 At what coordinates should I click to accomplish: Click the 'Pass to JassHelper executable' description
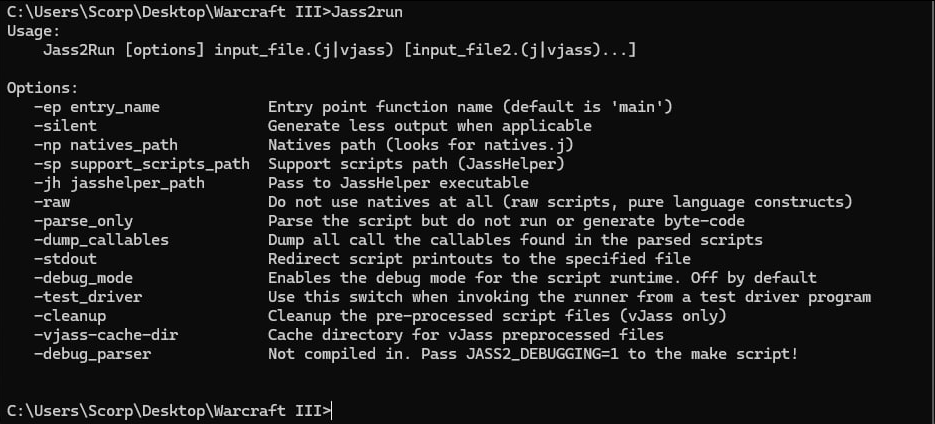[x=398, y=183]
